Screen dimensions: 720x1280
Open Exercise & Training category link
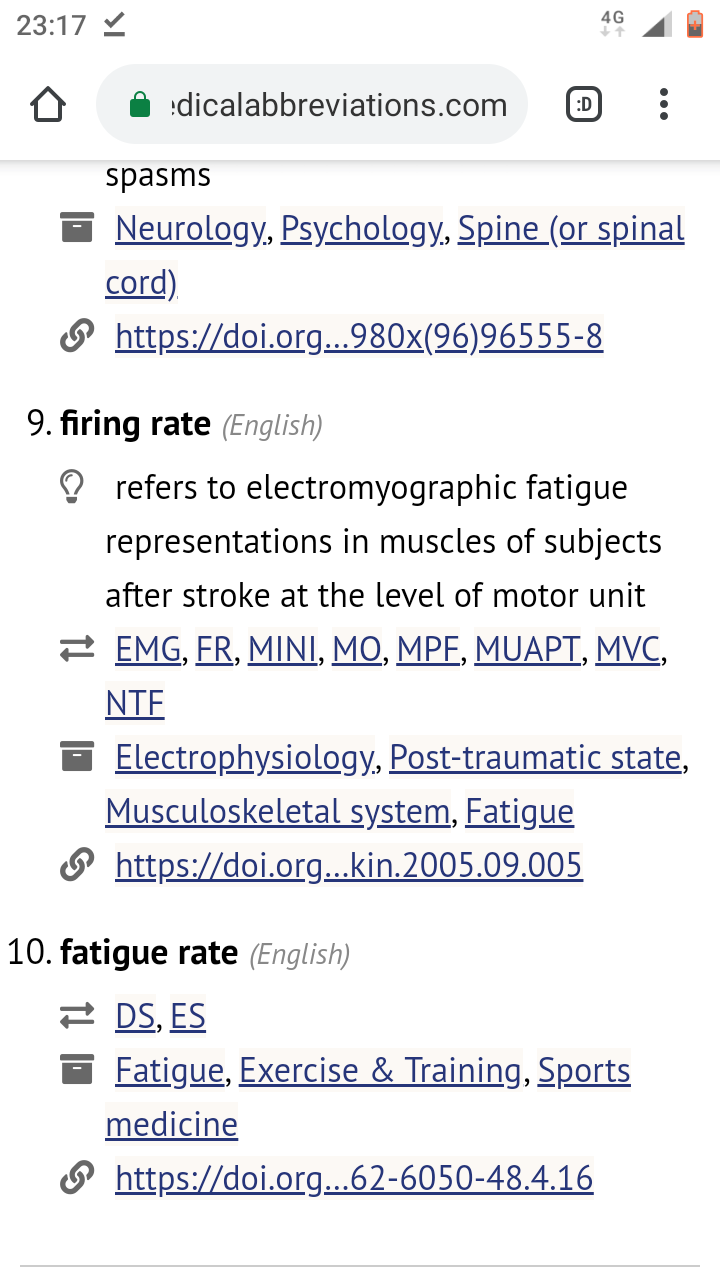coord(381,1071)
